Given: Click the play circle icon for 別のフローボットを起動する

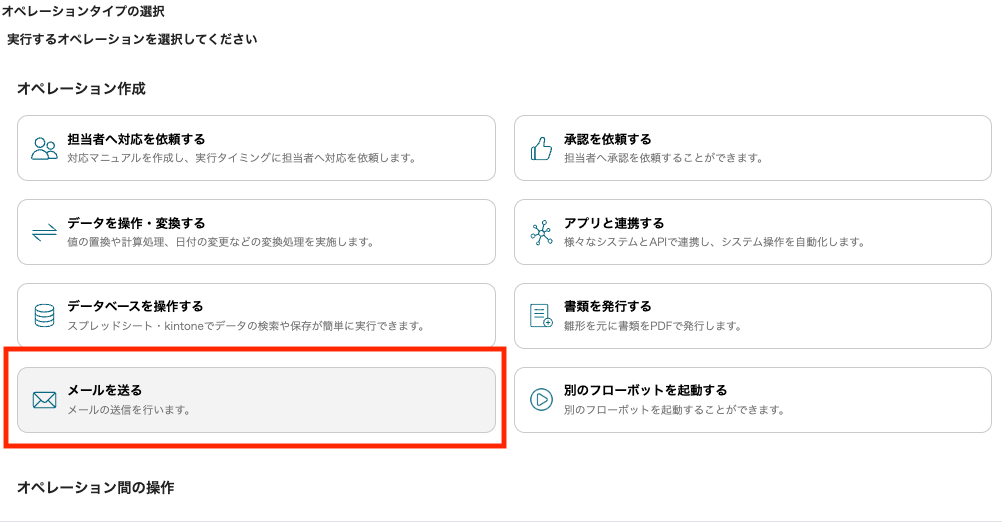Looking at the screenshot, I should tap(541, 400).
